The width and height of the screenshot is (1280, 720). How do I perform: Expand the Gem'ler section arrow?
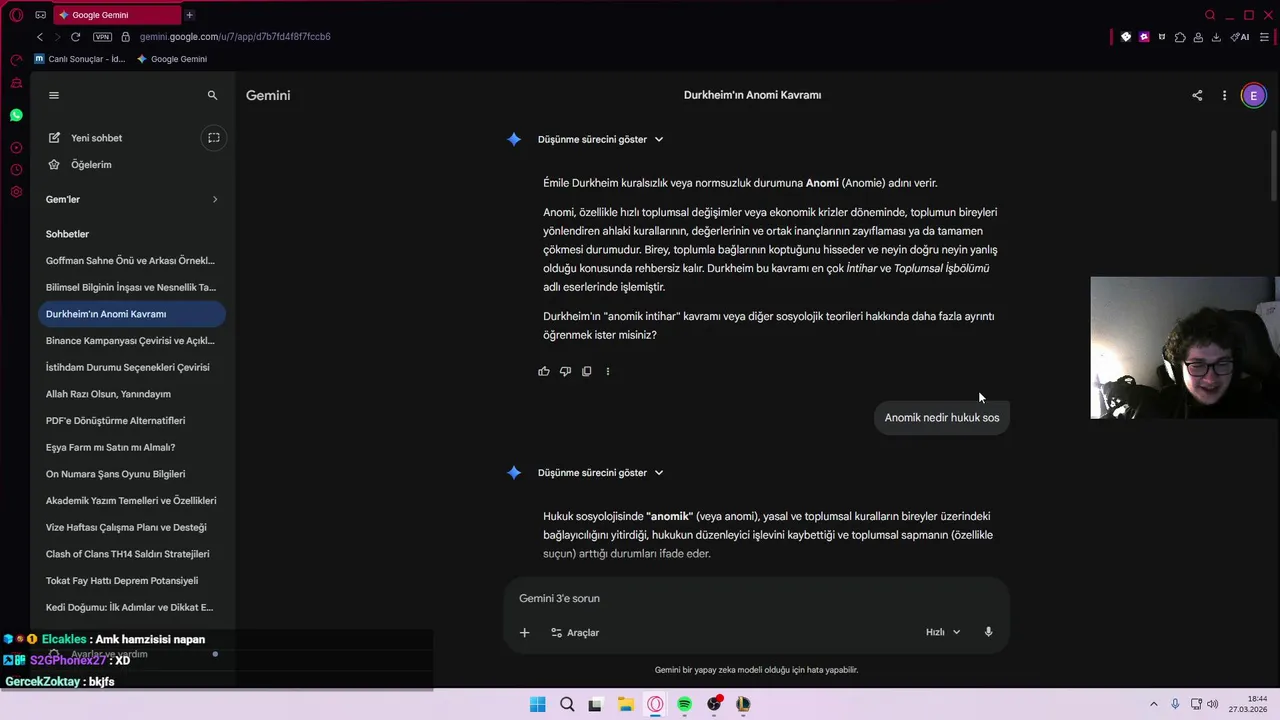tap(215, 199)
